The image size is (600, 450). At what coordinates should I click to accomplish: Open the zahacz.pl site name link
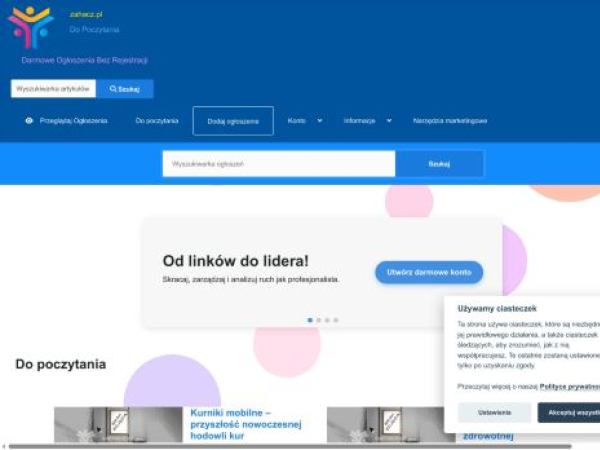86,15
